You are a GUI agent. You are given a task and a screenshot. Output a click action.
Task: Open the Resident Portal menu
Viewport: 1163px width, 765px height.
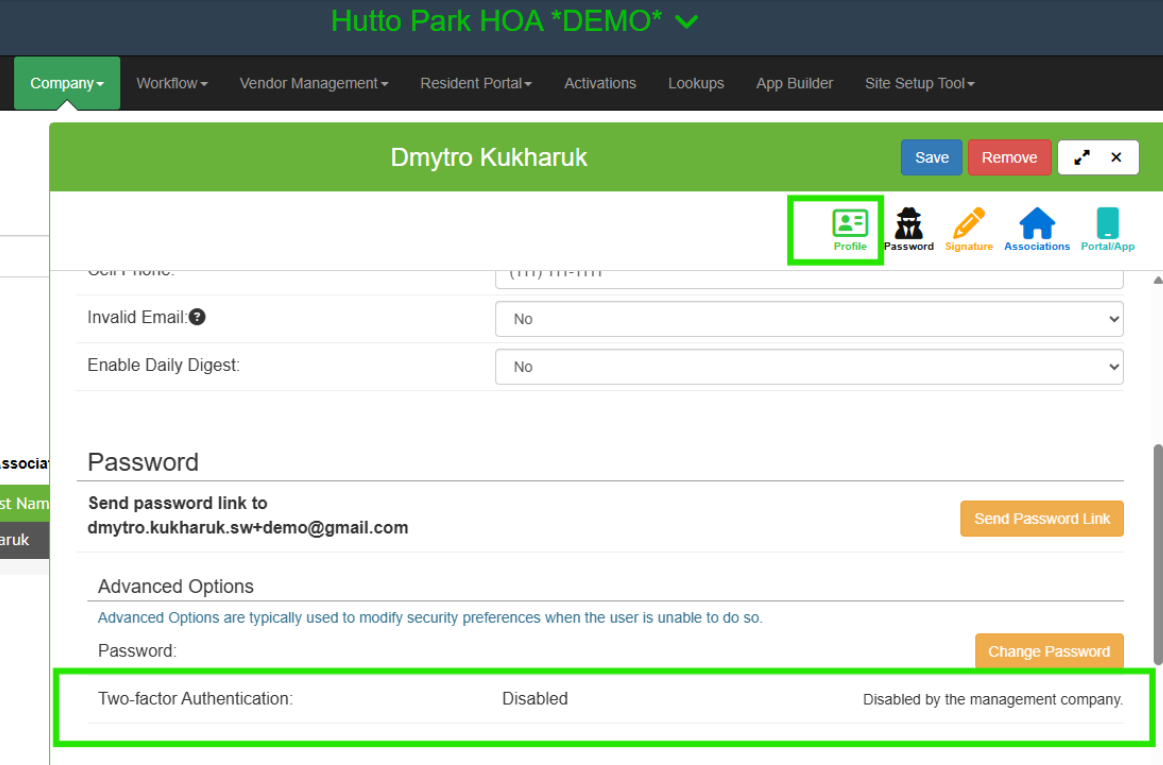tap(475, 83)
